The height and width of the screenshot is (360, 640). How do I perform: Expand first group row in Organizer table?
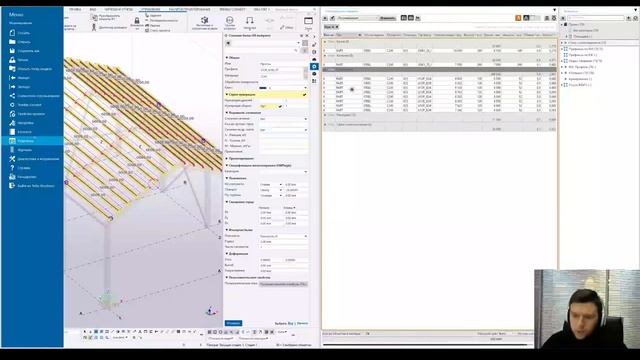(325, 42)
